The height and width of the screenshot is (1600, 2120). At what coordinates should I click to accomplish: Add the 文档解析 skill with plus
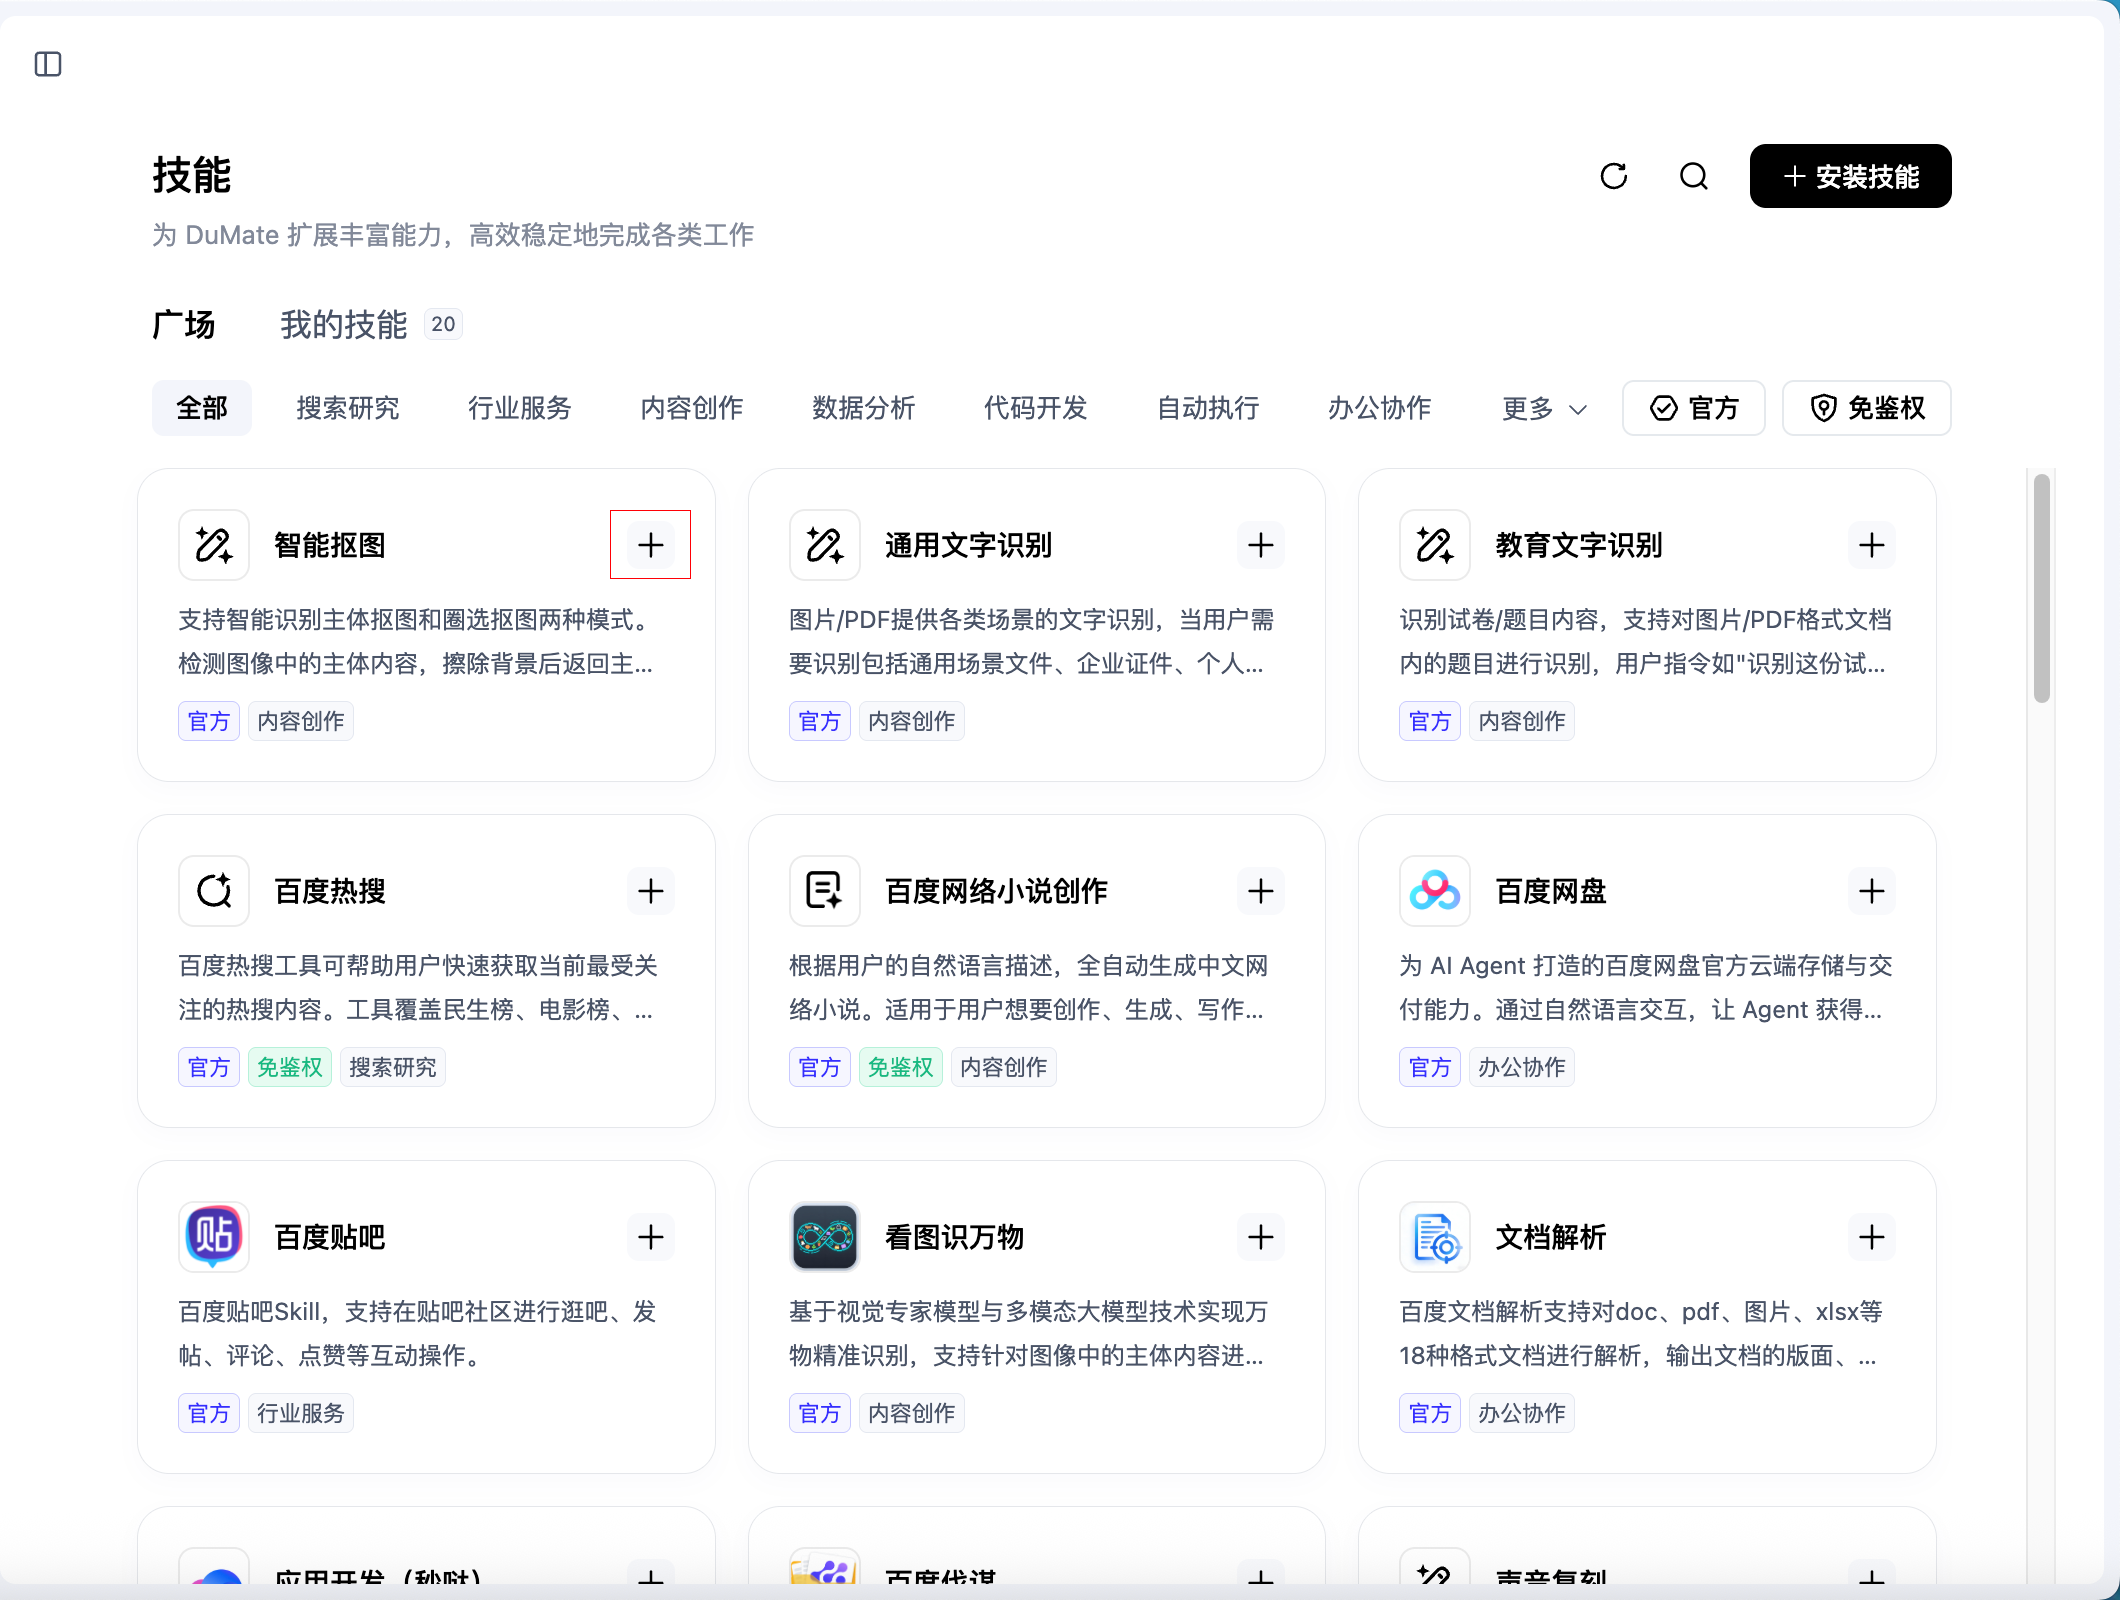[x=1872, y=1237]
